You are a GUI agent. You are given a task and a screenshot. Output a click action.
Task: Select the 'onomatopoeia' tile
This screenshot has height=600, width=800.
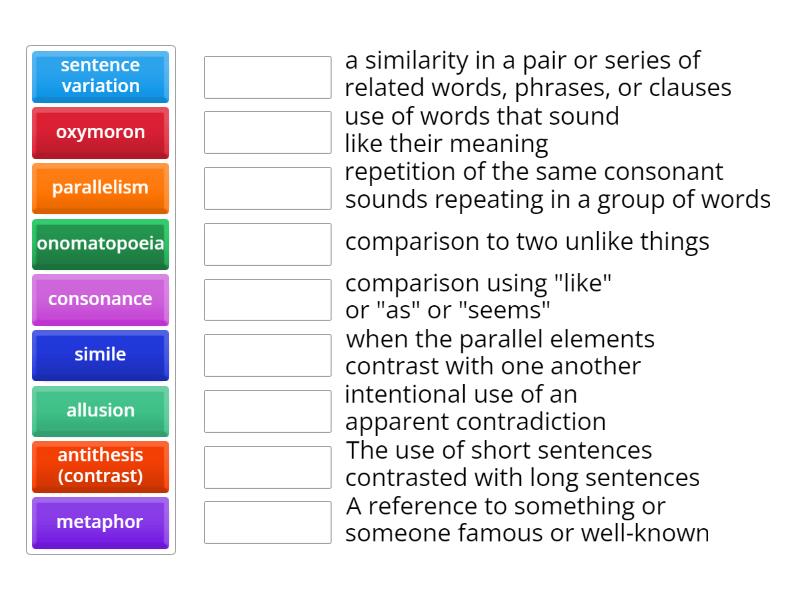[x=100, y=243]
